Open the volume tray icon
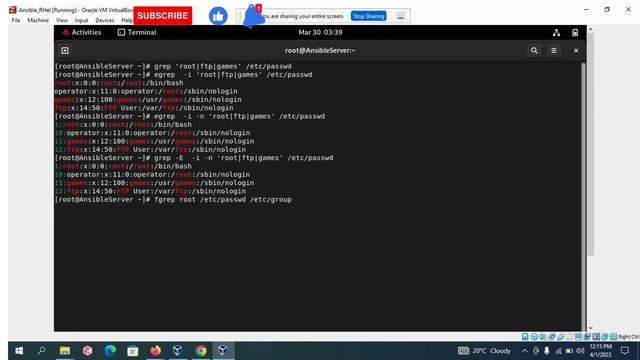Viewport: 640px width, 360px height. (580, 351)
